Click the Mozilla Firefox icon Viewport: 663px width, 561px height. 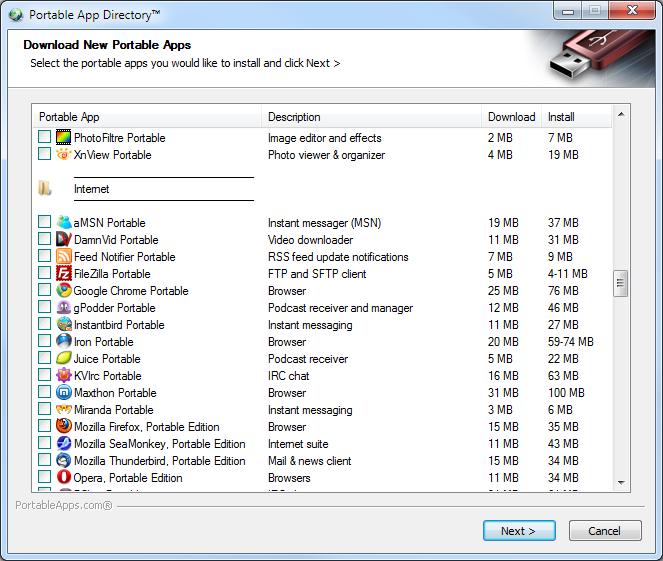click(64, 427)
